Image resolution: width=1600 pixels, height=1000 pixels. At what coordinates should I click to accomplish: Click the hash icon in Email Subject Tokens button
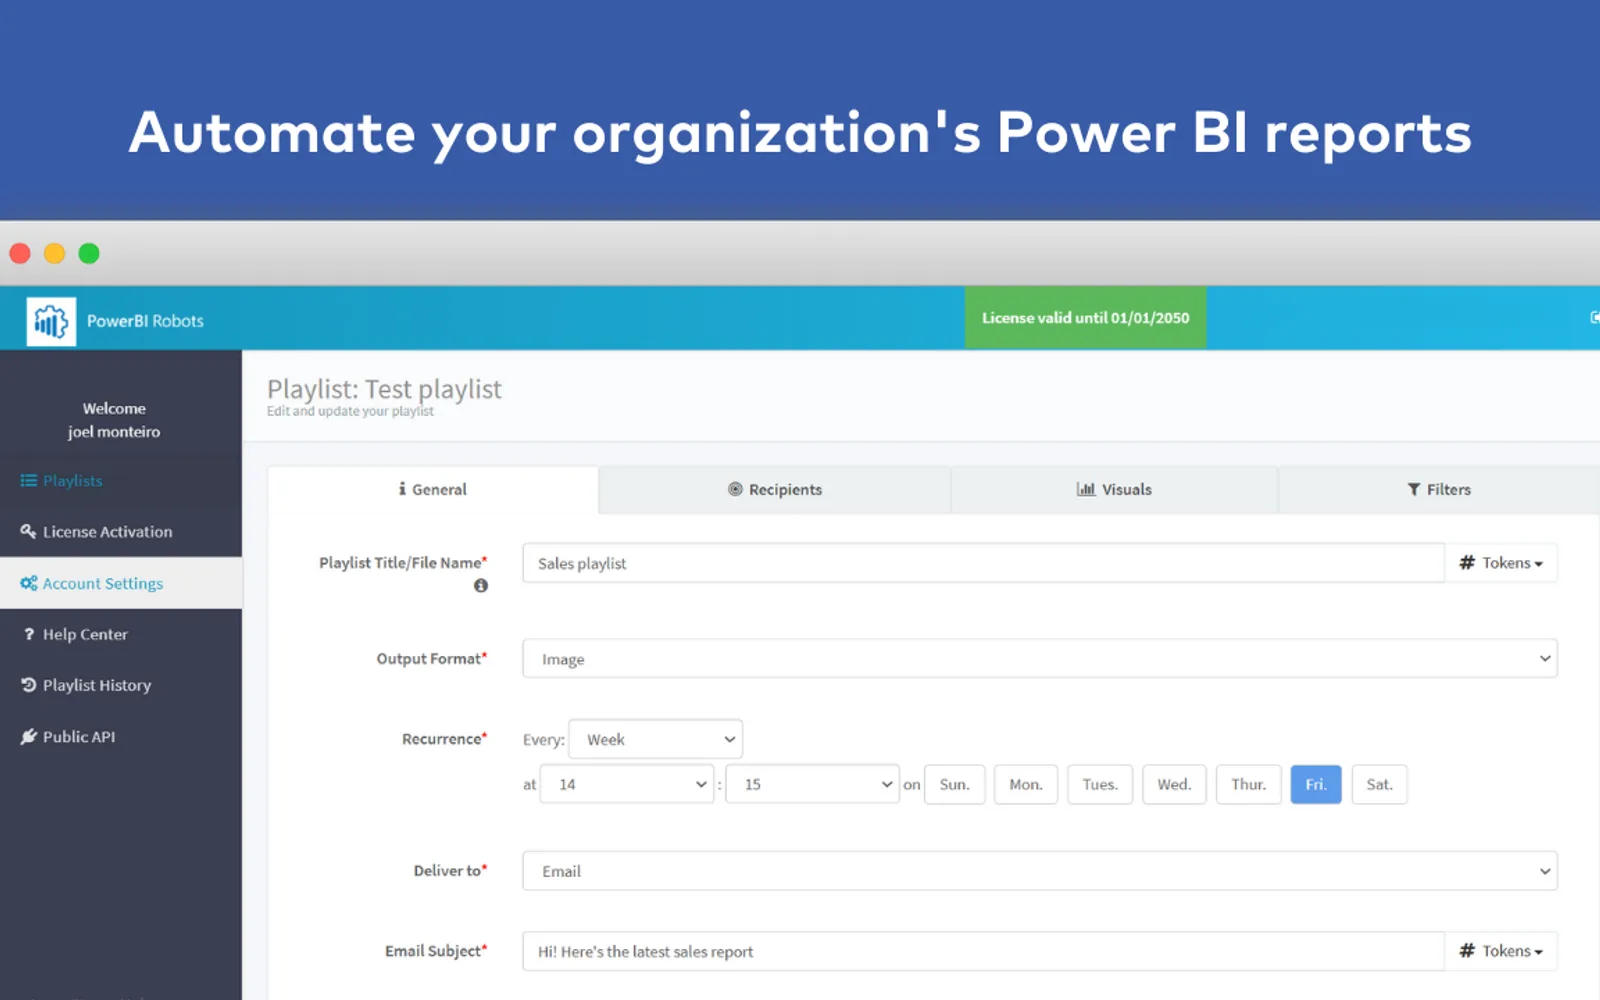point(1467,951)
